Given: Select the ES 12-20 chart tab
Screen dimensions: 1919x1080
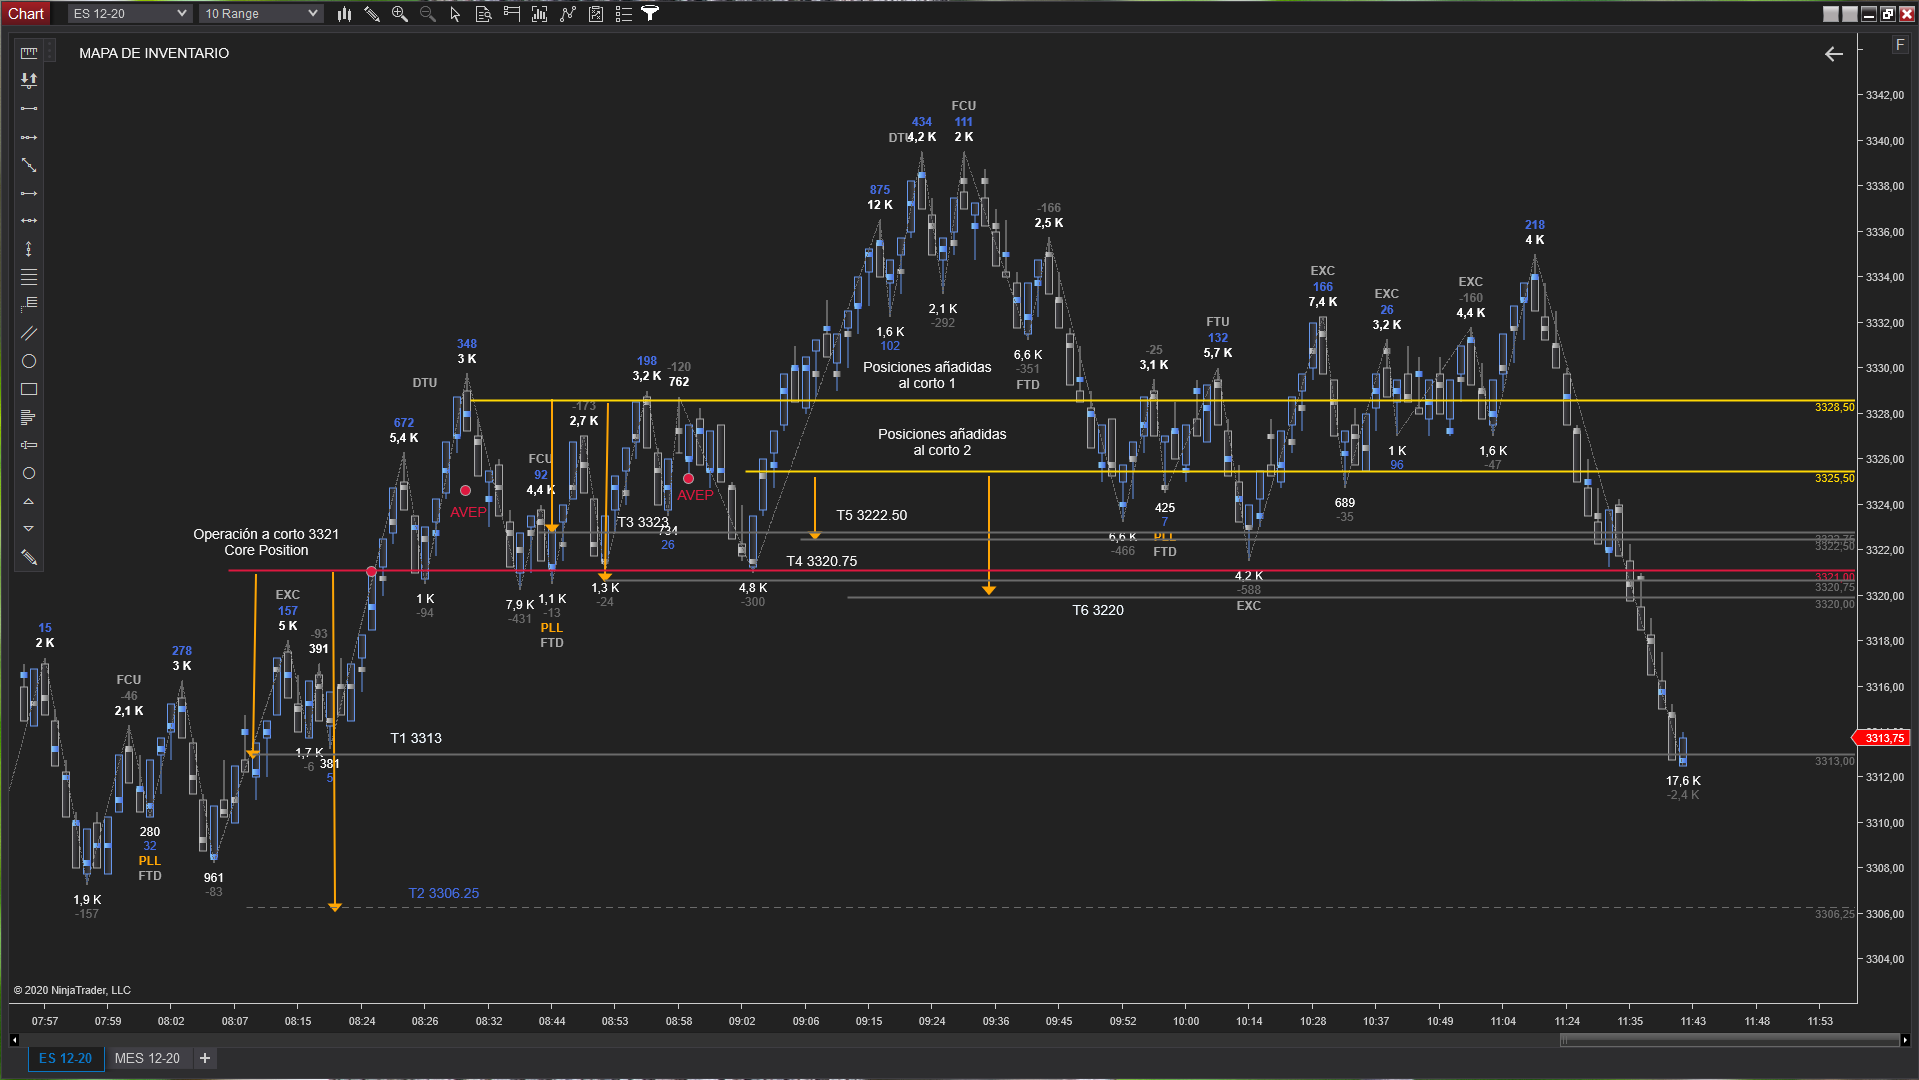Looking at the screenshot, I should 65,1058.
